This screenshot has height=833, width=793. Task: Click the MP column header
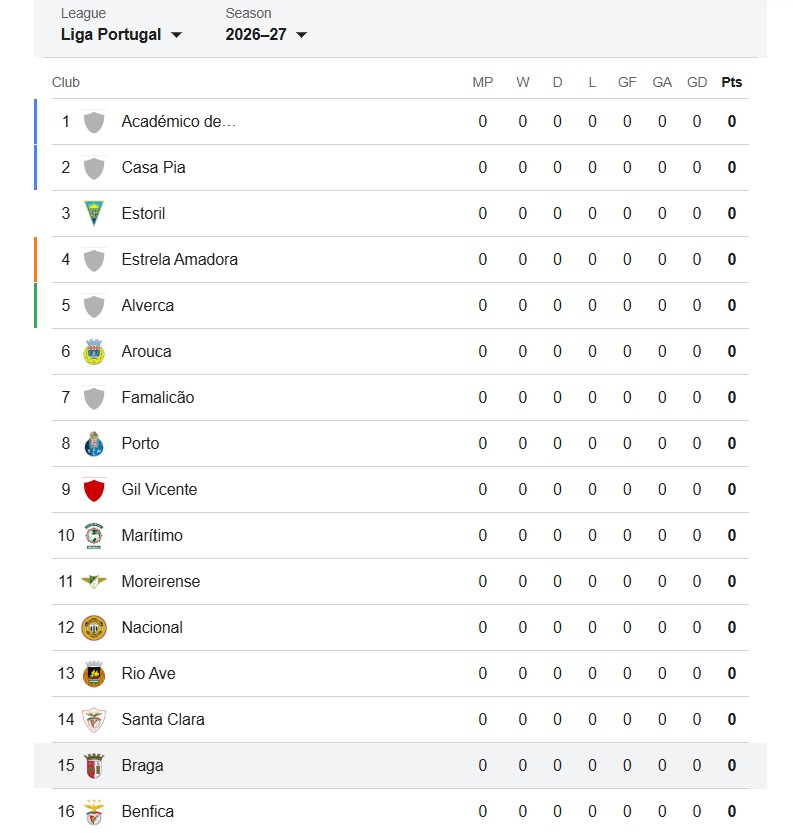pos(483,82)
